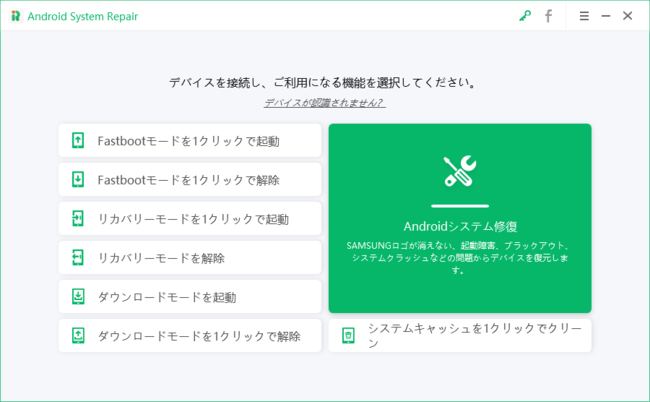Click the wrench and screwdriver repair icon
This screenshot has width=650, height=402.
coord(460,171)
